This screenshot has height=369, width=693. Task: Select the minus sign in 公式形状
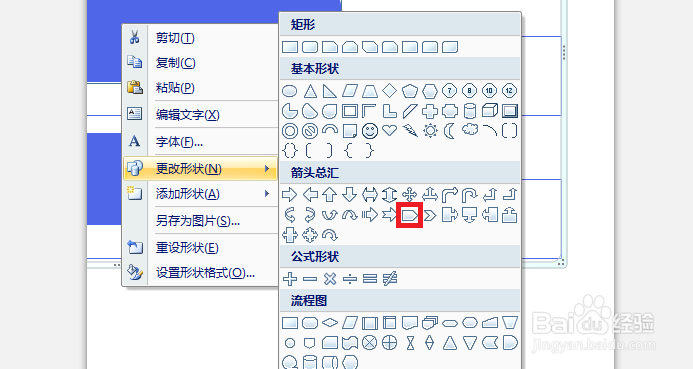(310, 279)
